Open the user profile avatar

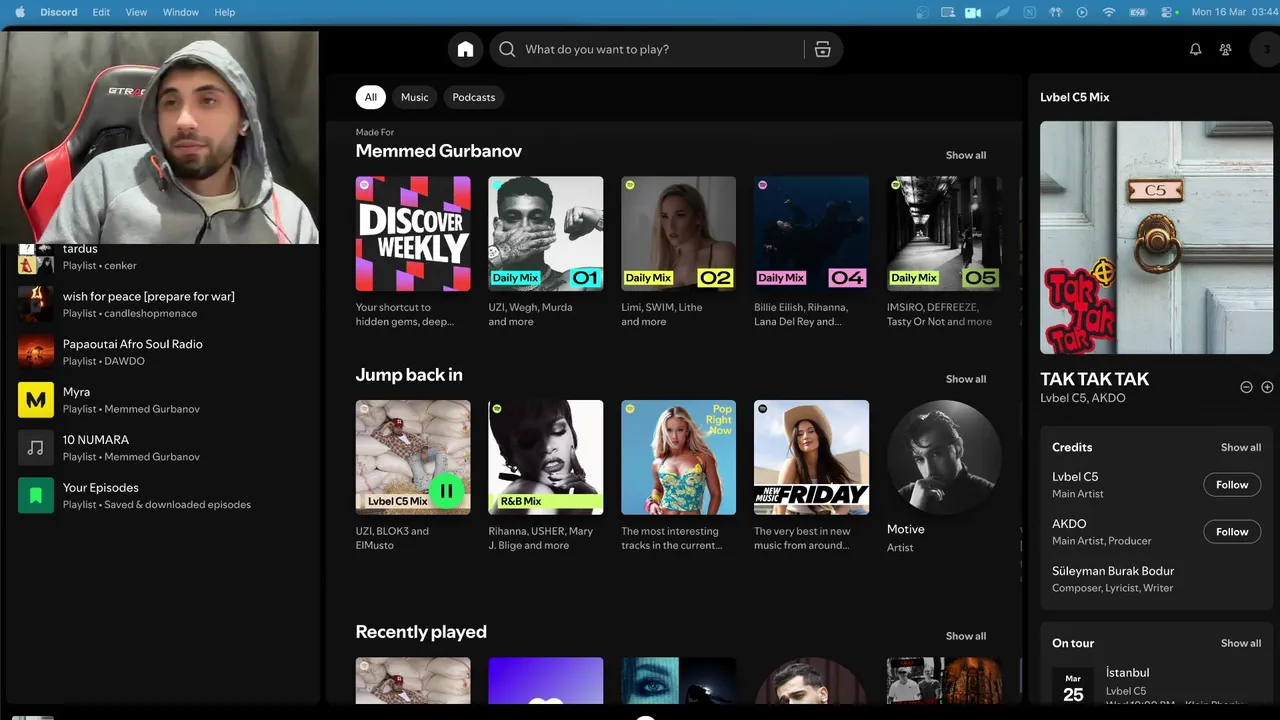point(1267,49)
